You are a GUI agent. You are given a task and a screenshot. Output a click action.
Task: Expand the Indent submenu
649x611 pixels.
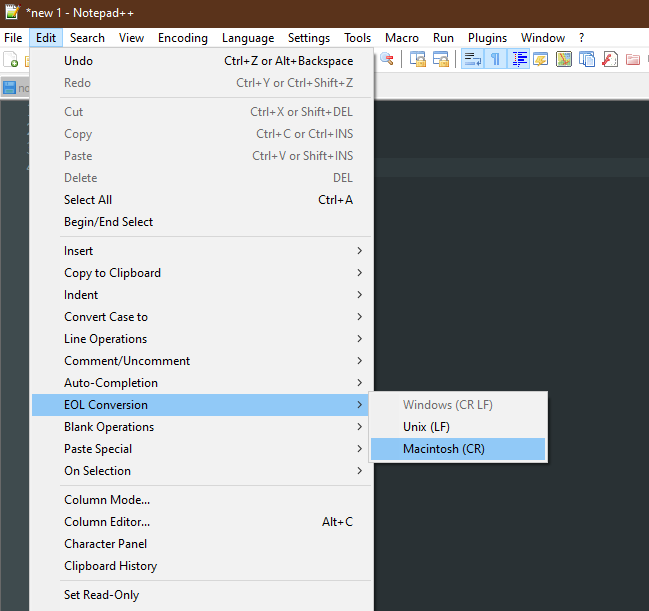[x=202, y=295]
